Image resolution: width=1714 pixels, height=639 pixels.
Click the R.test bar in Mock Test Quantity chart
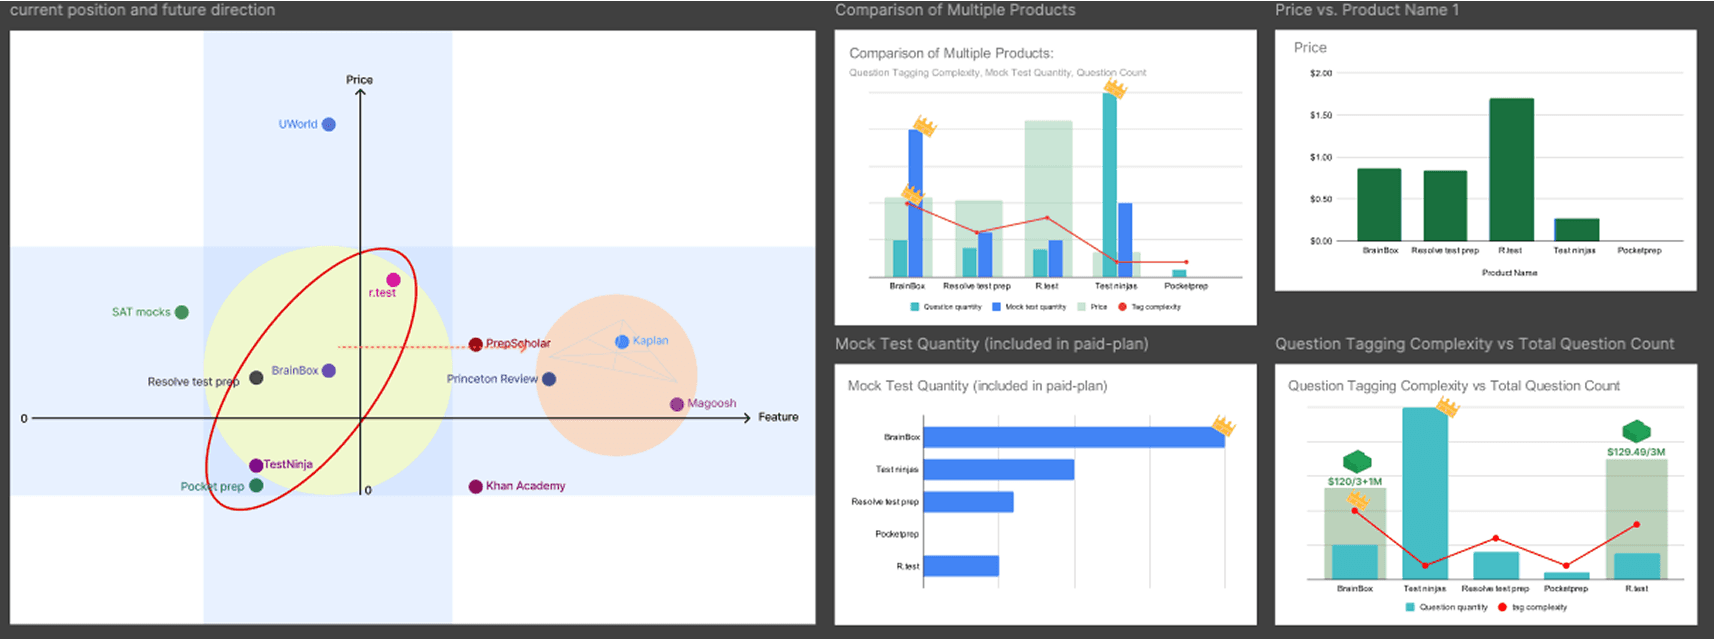click(961, 566)
